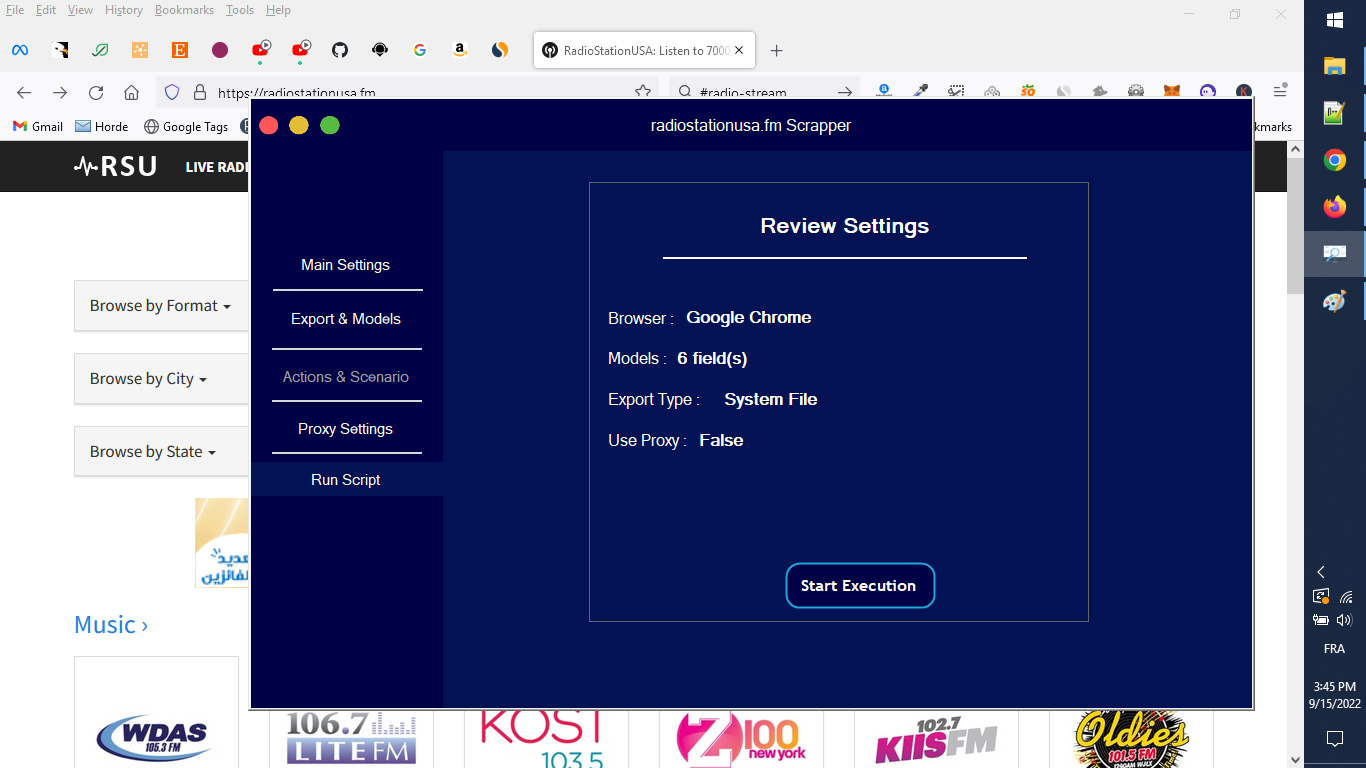The height and width of the screenshot is (768, 1366).
Task: Expand the Browse by Format dropdown
Action: [161, 306]
